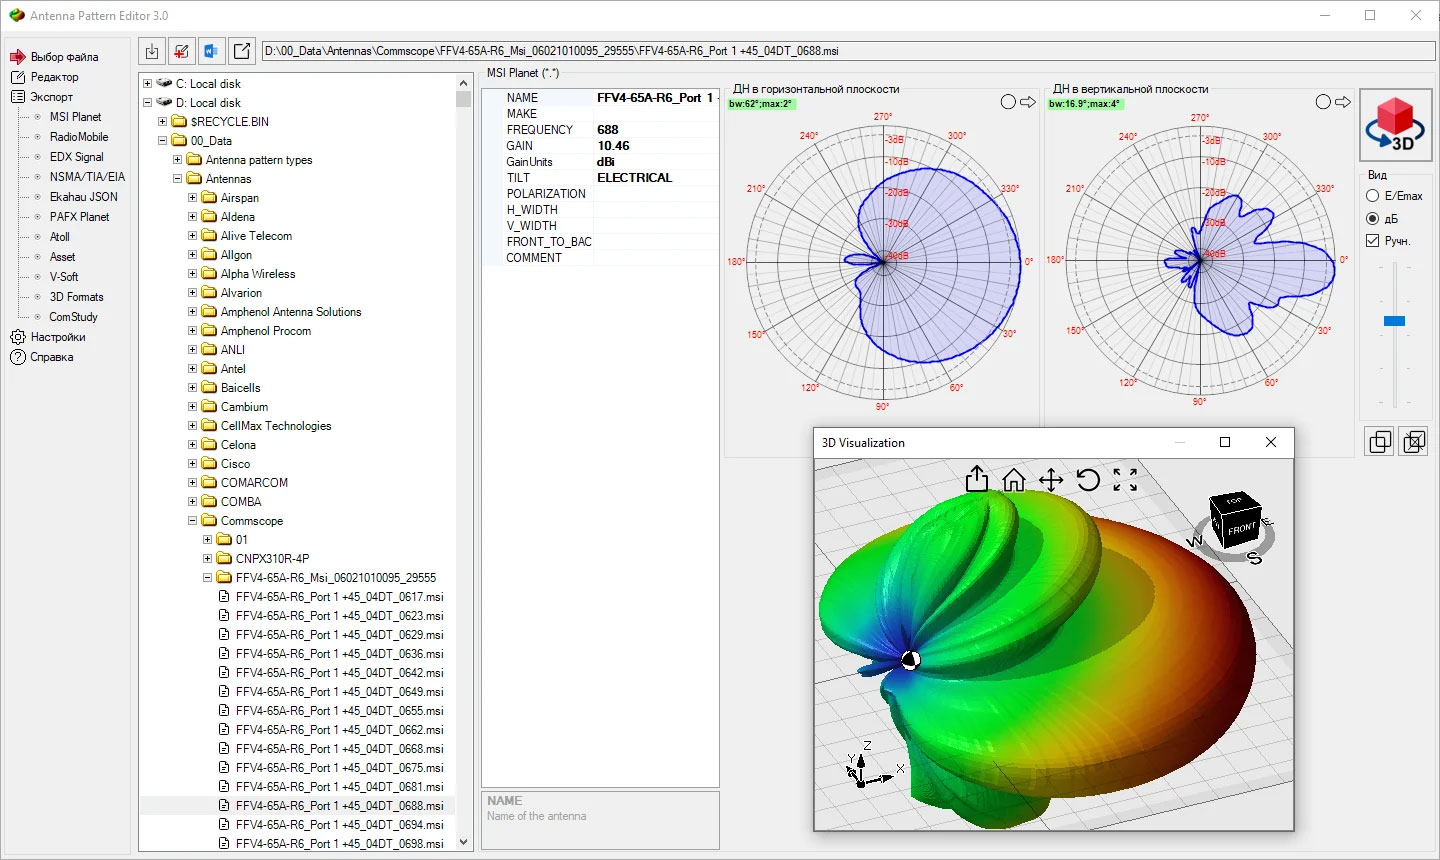
Task: Open the Настройки menu item
Action: click(58, 337)
